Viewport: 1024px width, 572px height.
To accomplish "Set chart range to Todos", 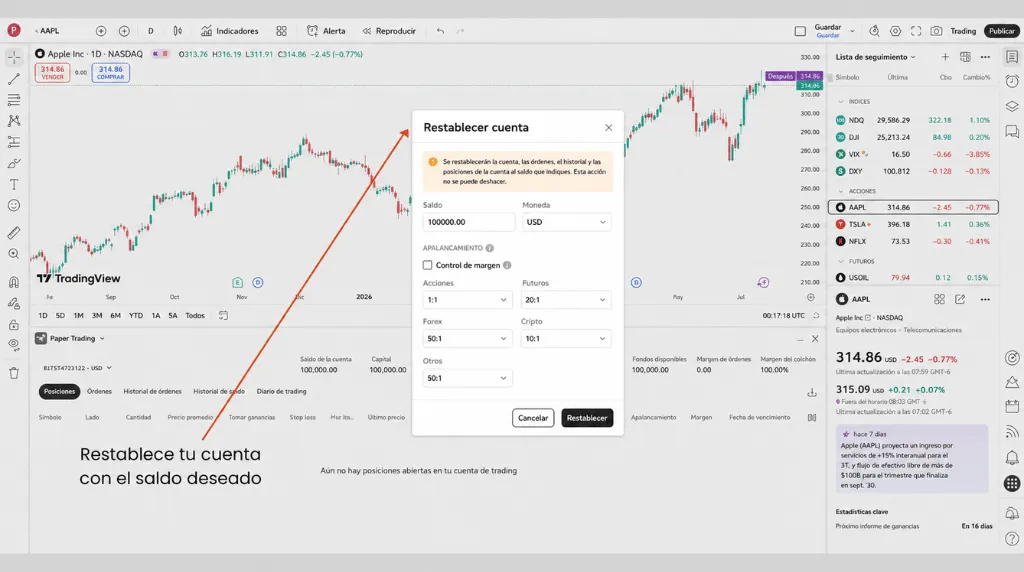I will point(195,315).
